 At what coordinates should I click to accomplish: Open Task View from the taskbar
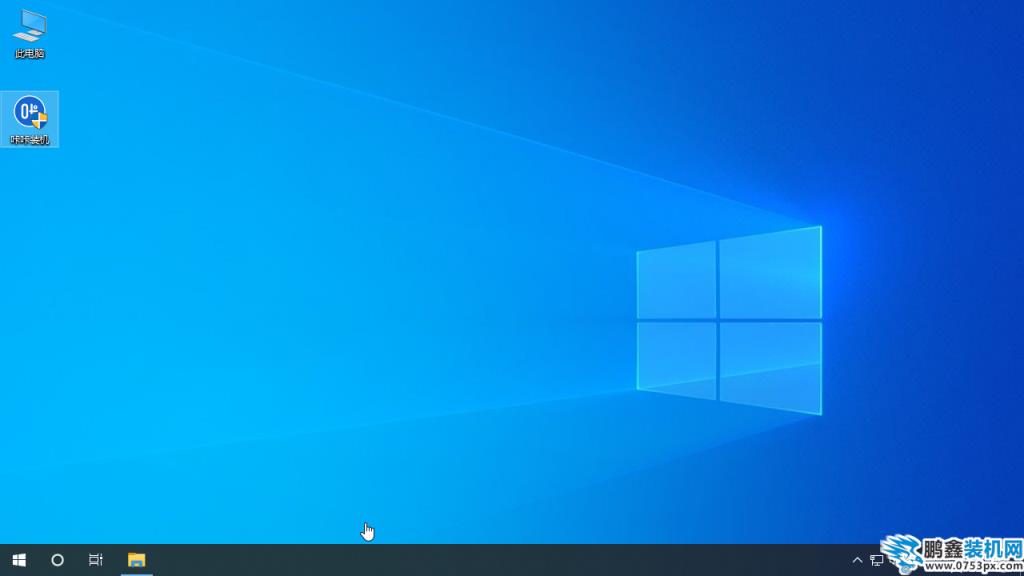pyautogui.click(x=96, y=560)
